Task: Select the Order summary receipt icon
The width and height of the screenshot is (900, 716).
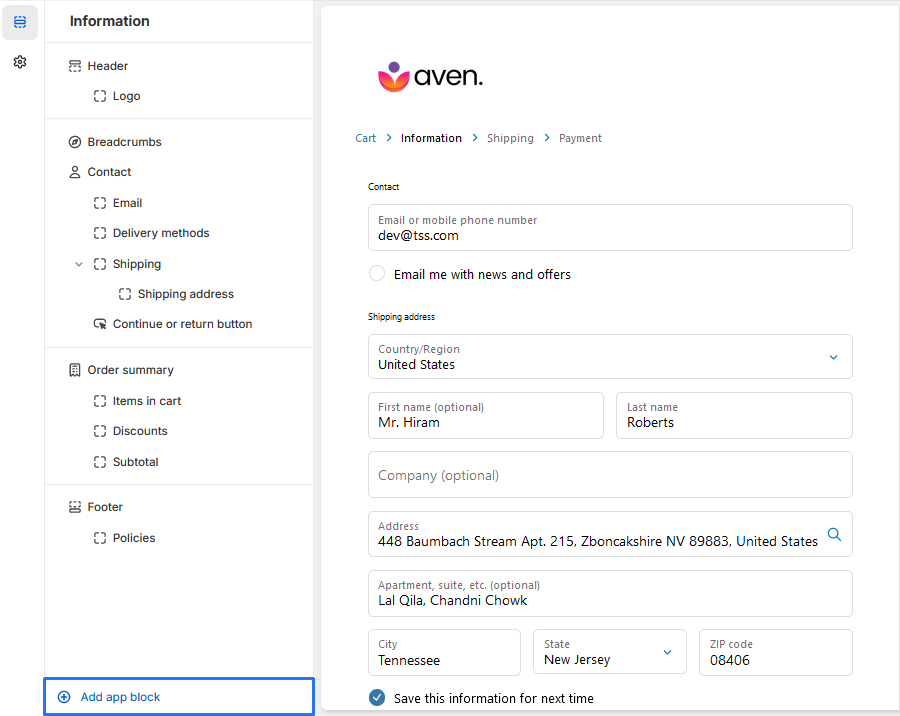Action: (x=75, y=369)
